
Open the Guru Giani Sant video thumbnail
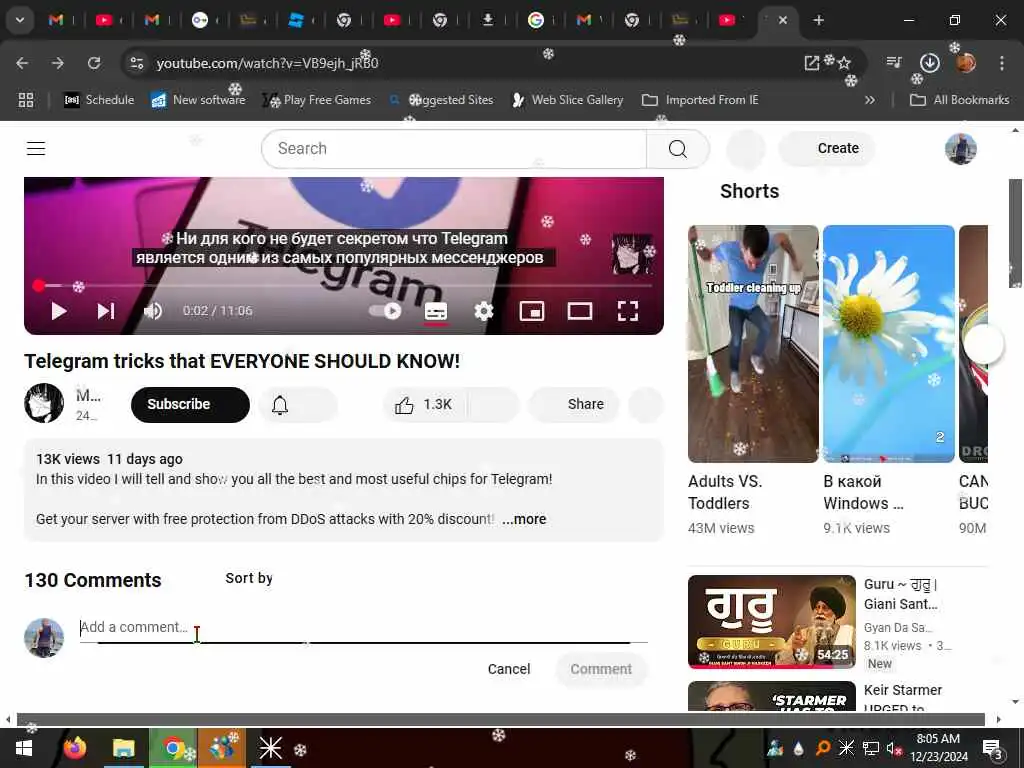(772, 622)
